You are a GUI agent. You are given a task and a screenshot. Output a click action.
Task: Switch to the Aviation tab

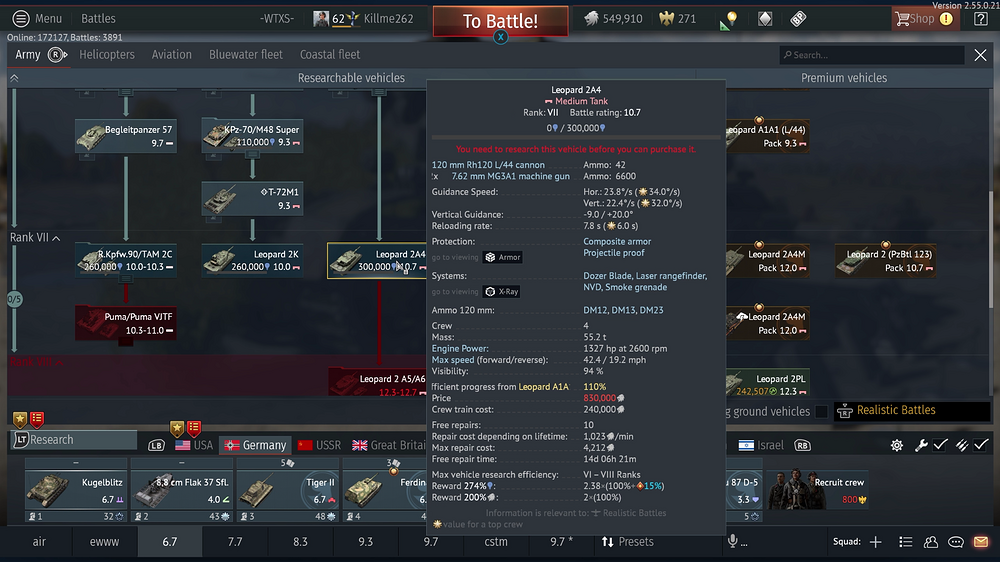tap(172, 55)
